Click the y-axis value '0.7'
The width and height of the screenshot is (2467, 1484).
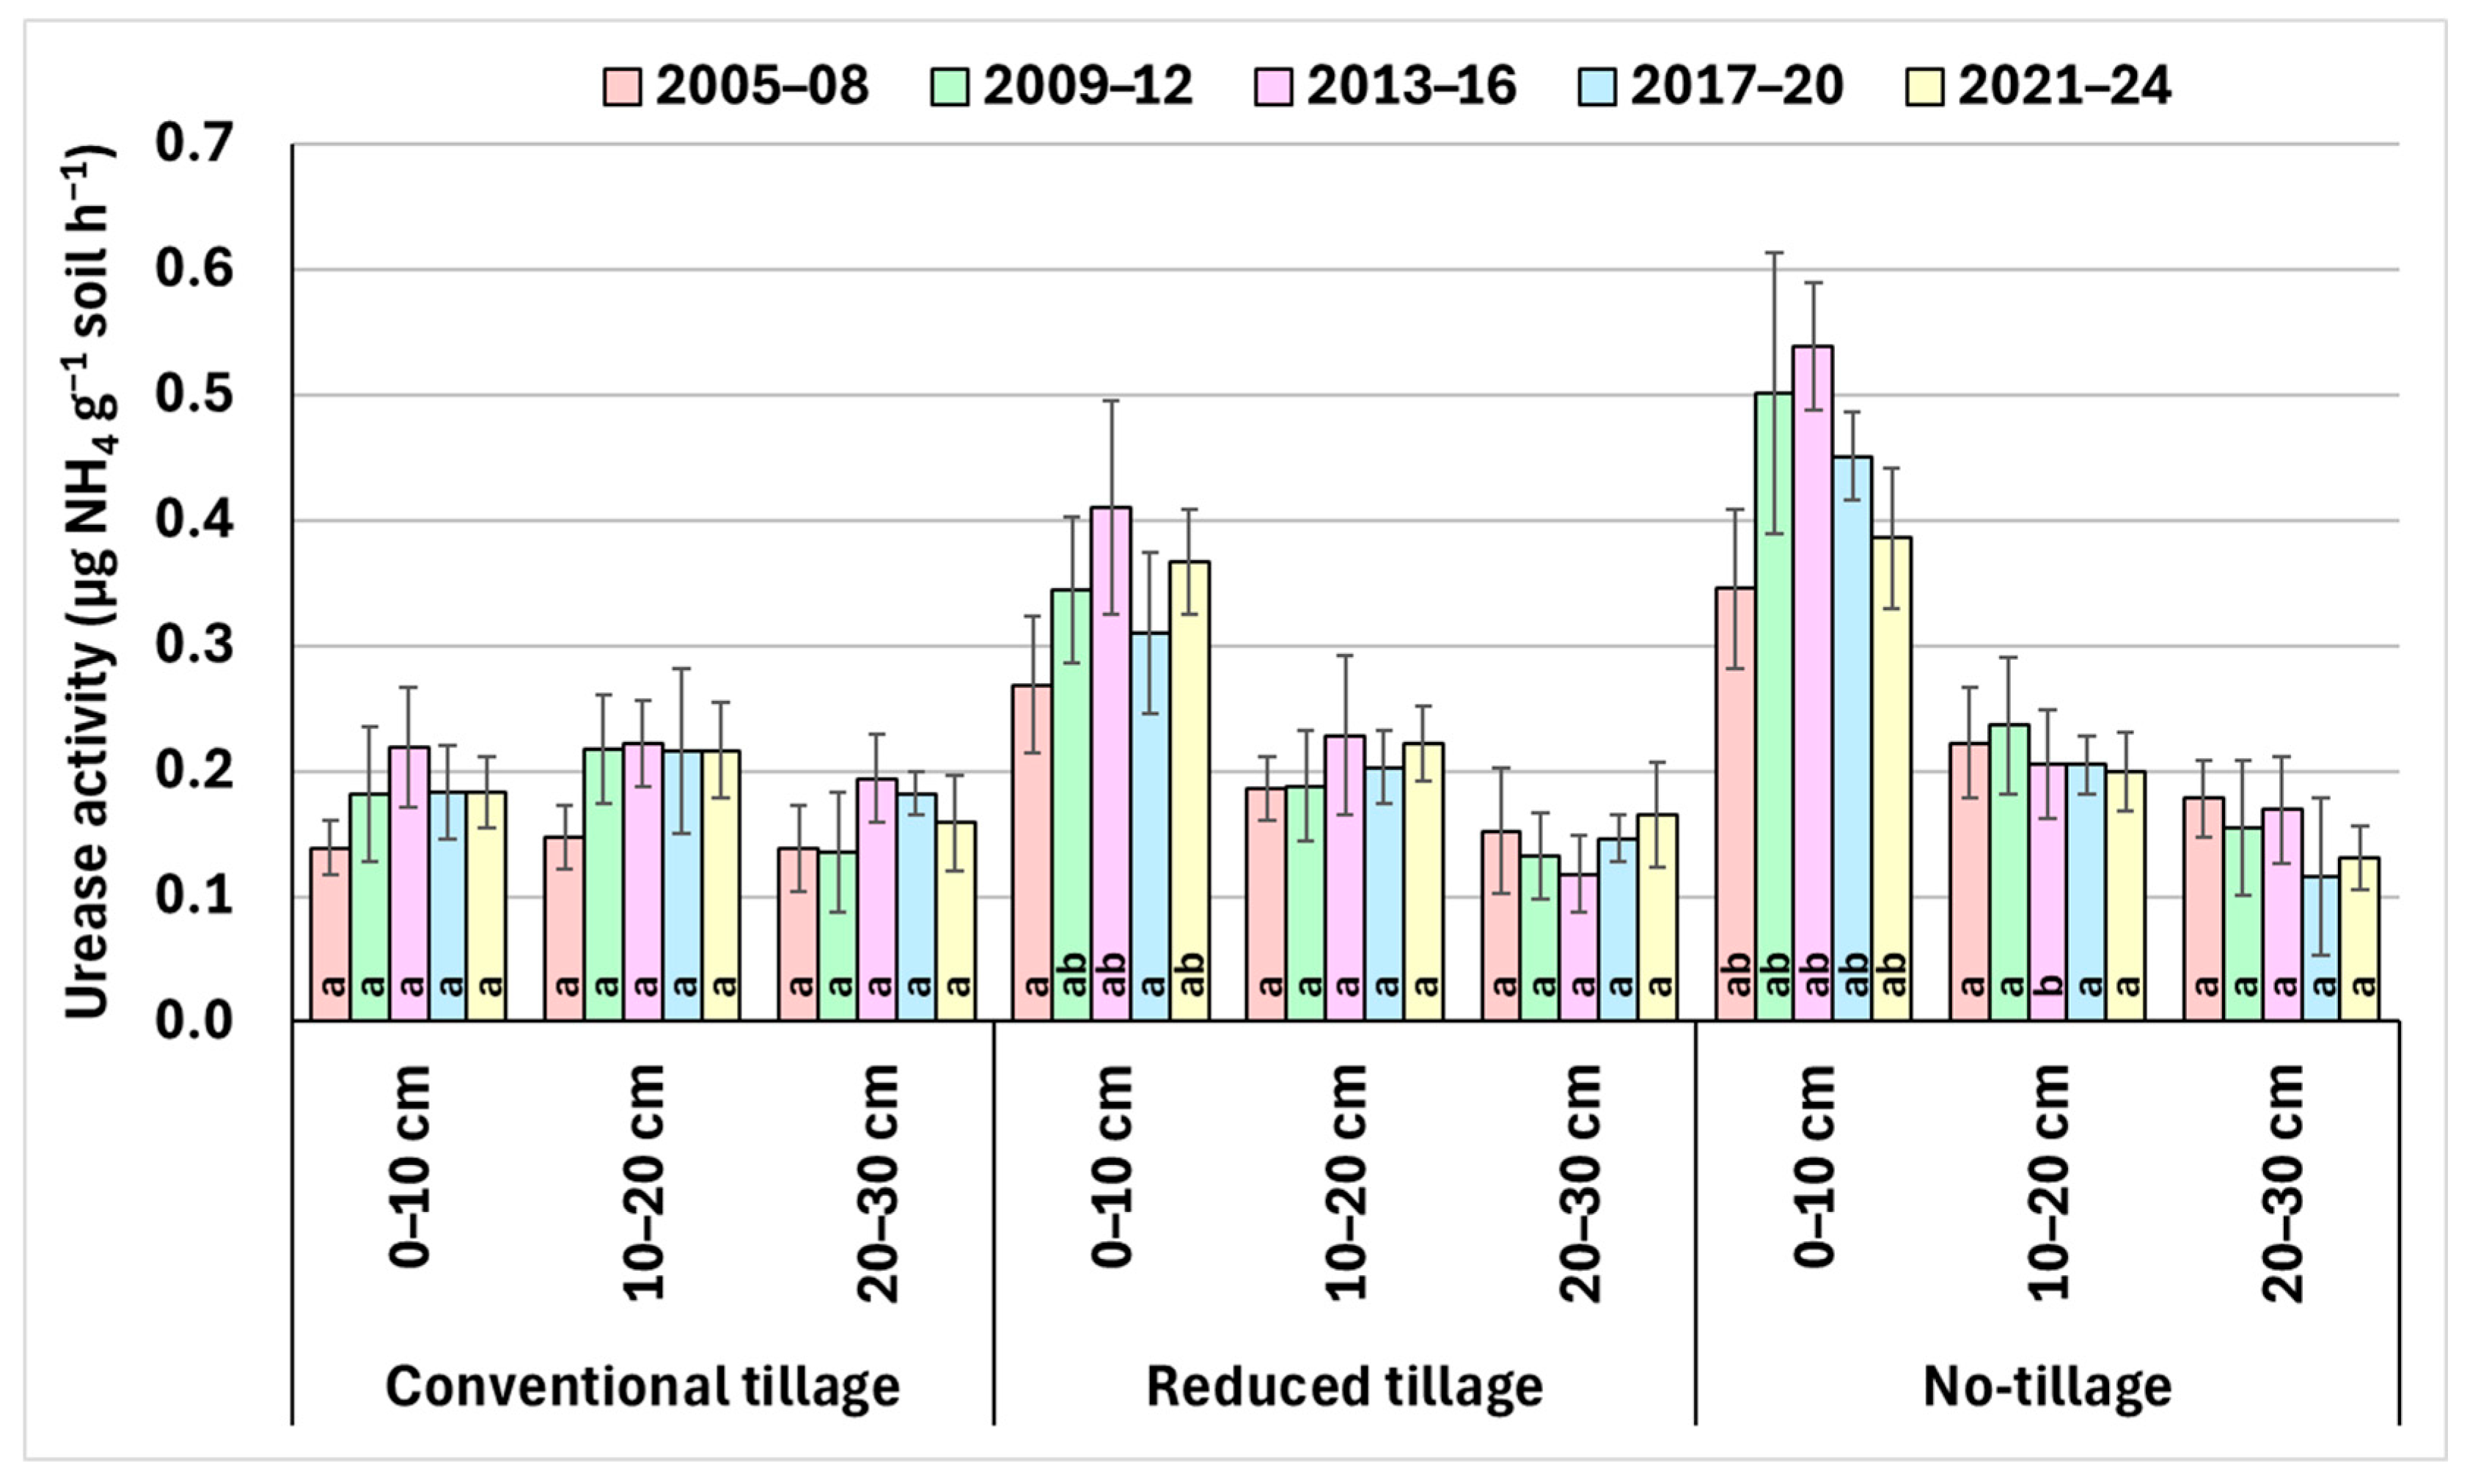194,144
